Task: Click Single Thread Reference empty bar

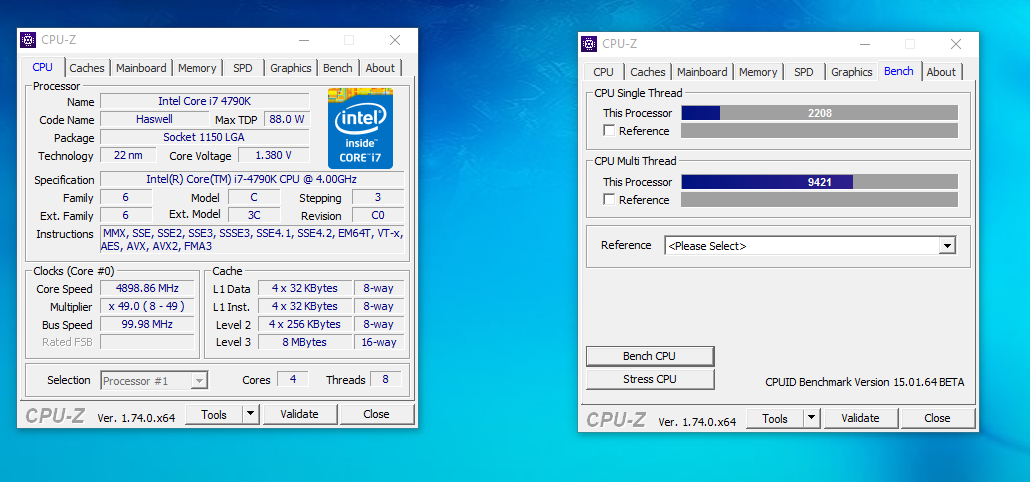Action: point(819,131)
